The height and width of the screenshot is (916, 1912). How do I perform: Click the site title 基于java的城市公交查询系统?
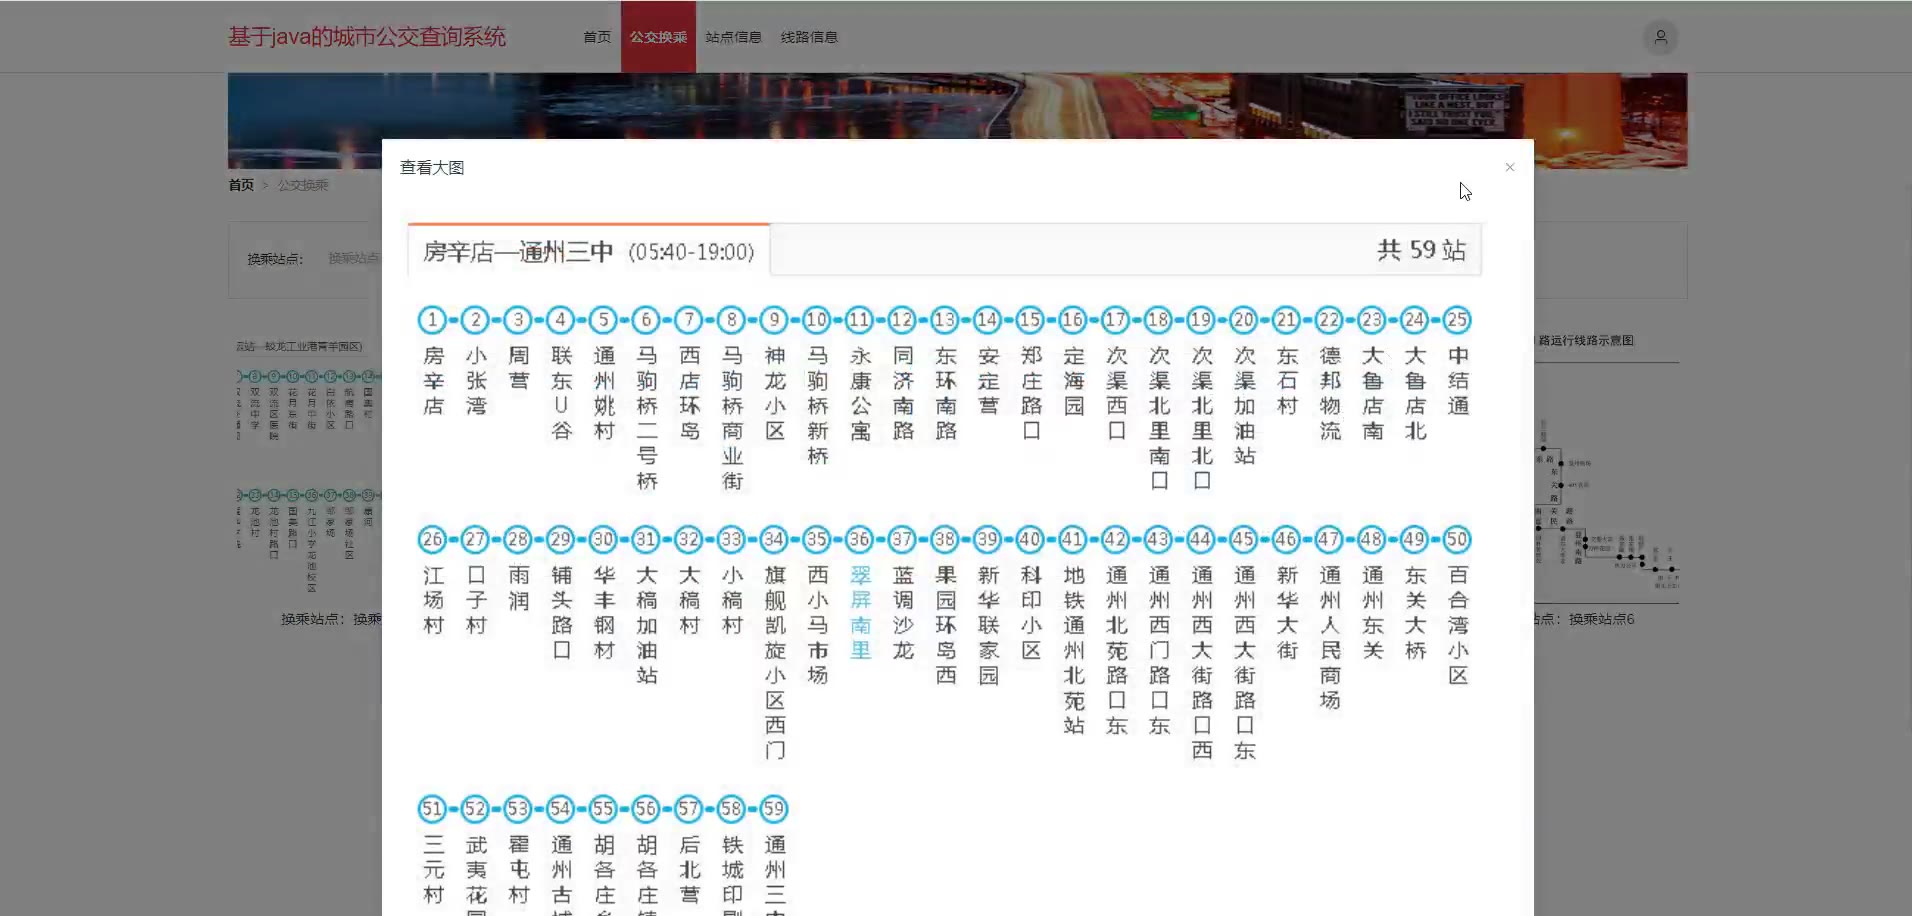(367, 37)
